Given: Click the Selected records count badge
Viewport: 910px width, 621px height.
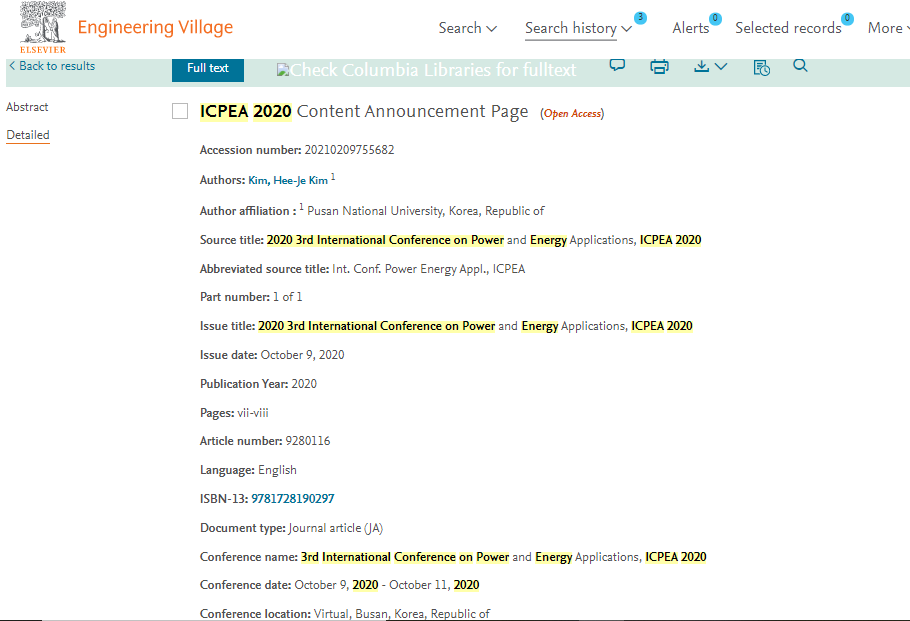Looking at the screenshot, I should [847, 19].
